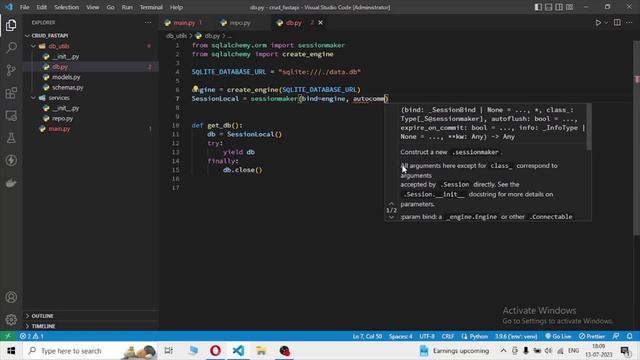
Task: Click db_utils in the breadcrumb path
Action: 176,36
